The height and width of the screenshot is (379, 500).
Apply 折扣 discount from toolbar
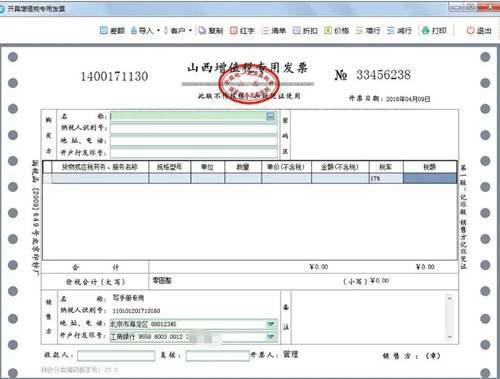pos(305,31)
